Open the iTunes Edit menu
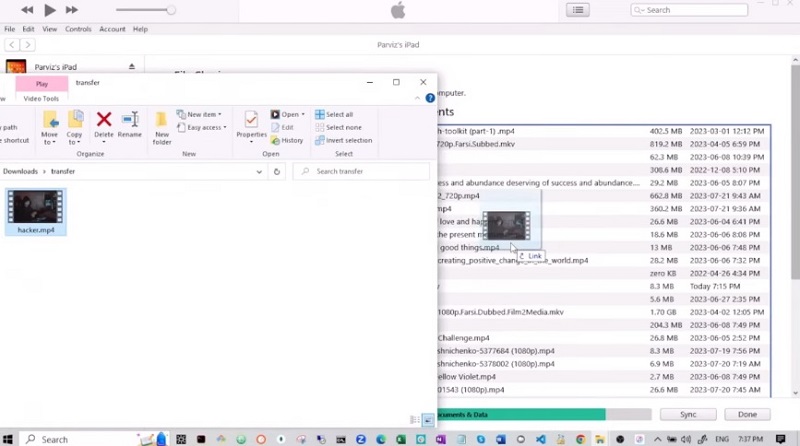Screen dimensions: 800x446 (x=29, y=29)
